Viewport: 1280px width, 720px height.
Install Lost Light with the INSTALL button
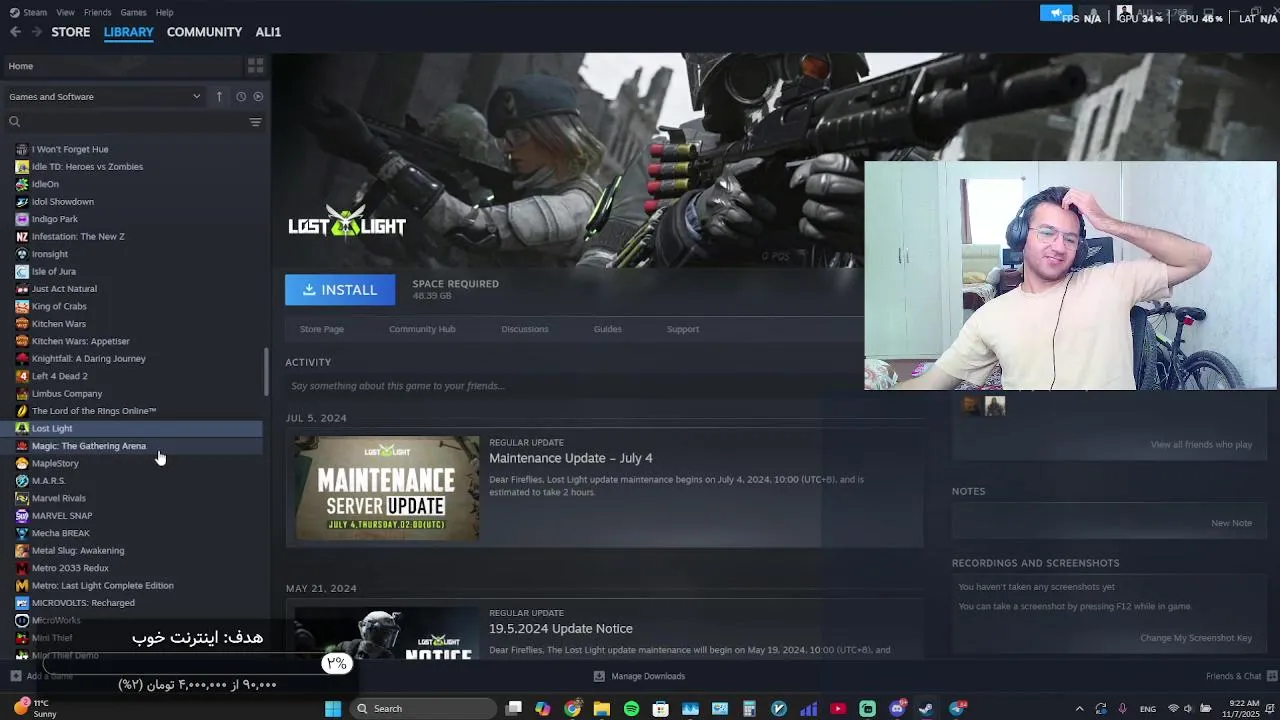pos(340,290)
